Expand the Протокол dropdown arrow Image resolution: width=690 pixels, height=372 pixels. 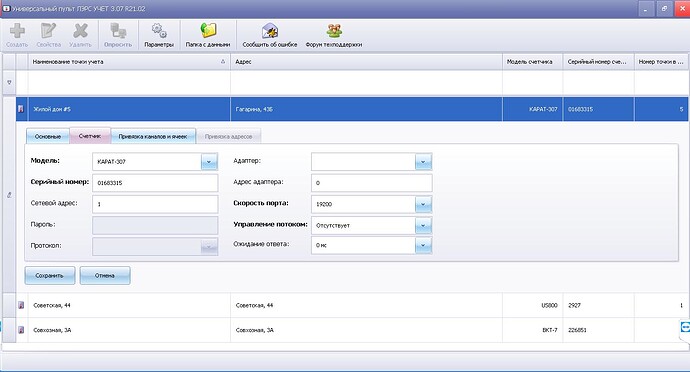coord(209,247)
